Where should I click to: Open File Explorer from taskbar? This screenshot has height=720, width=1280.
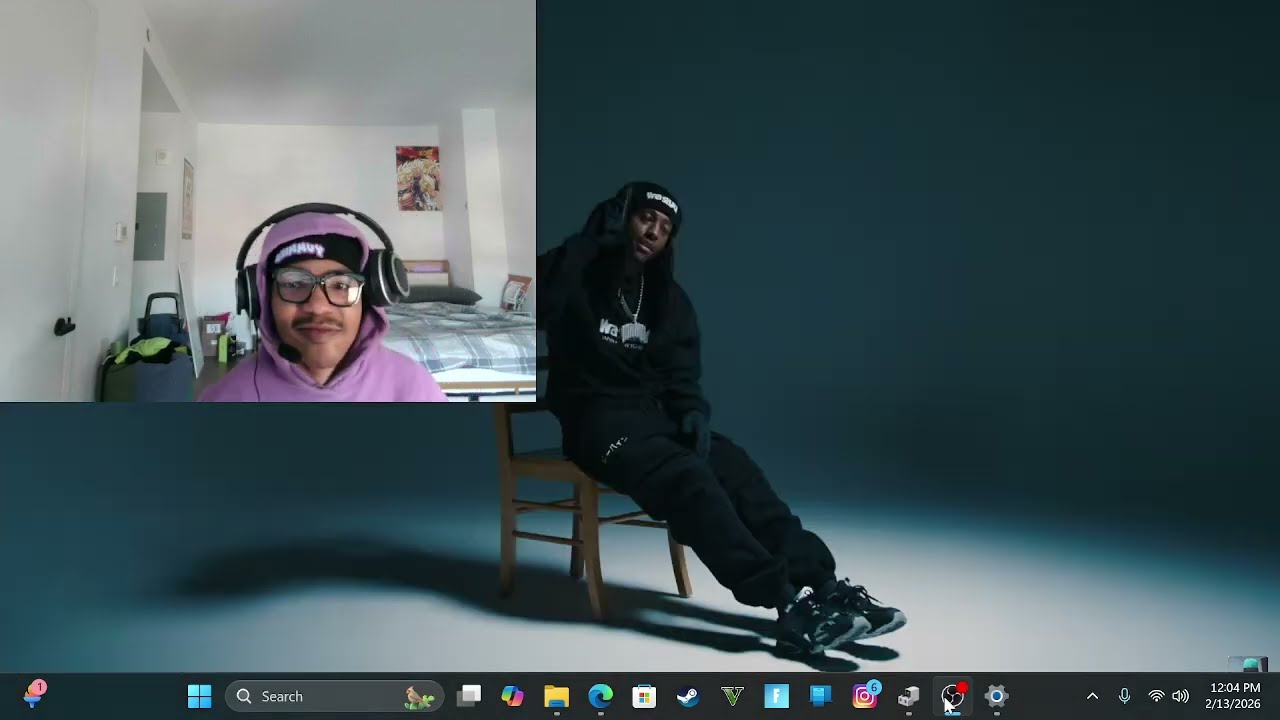557,696
